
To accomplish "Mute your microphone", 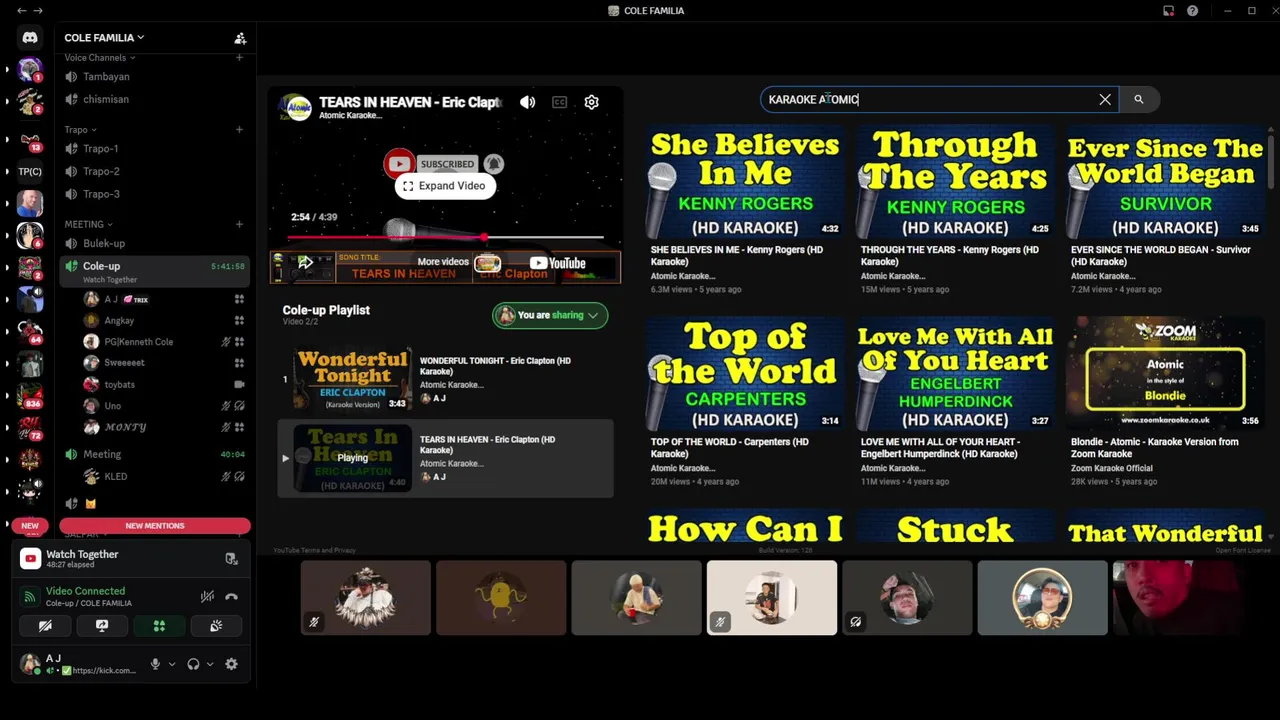I will pyautogui.click(x=155, y=664).
